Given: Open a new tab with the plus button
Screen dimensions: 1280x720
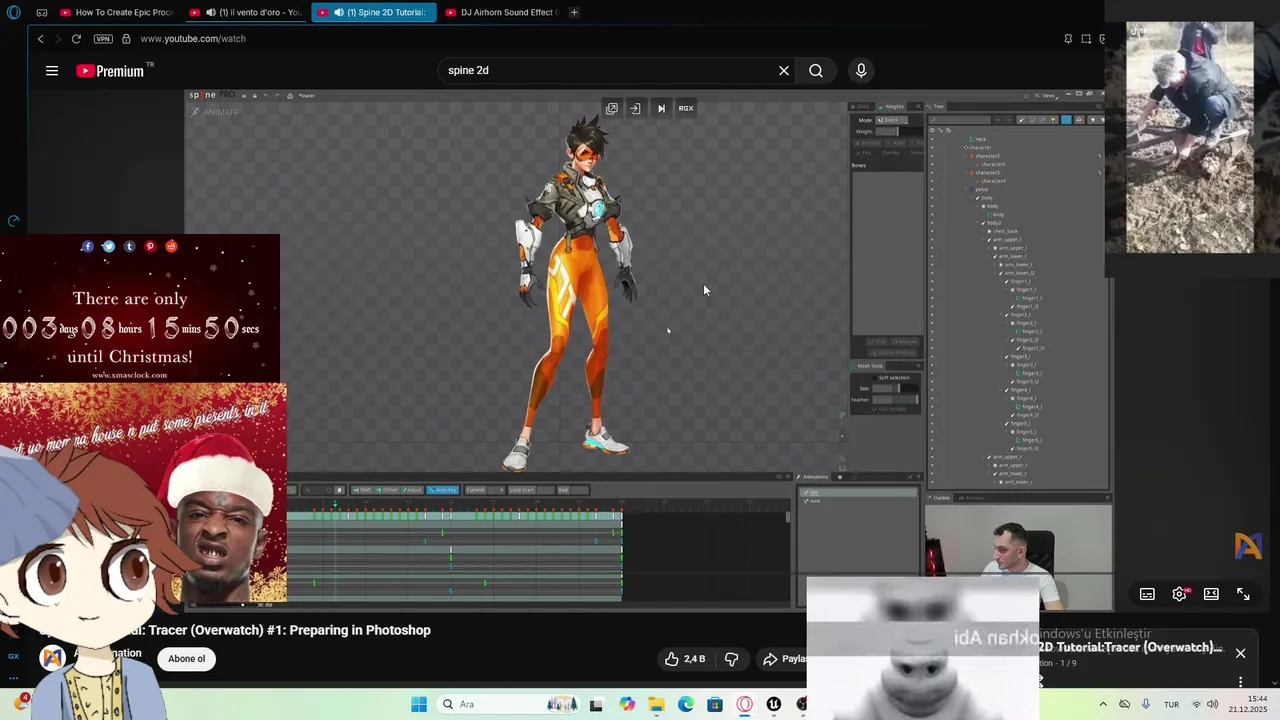Looking at the screenshot, I should tap(574, 12).
